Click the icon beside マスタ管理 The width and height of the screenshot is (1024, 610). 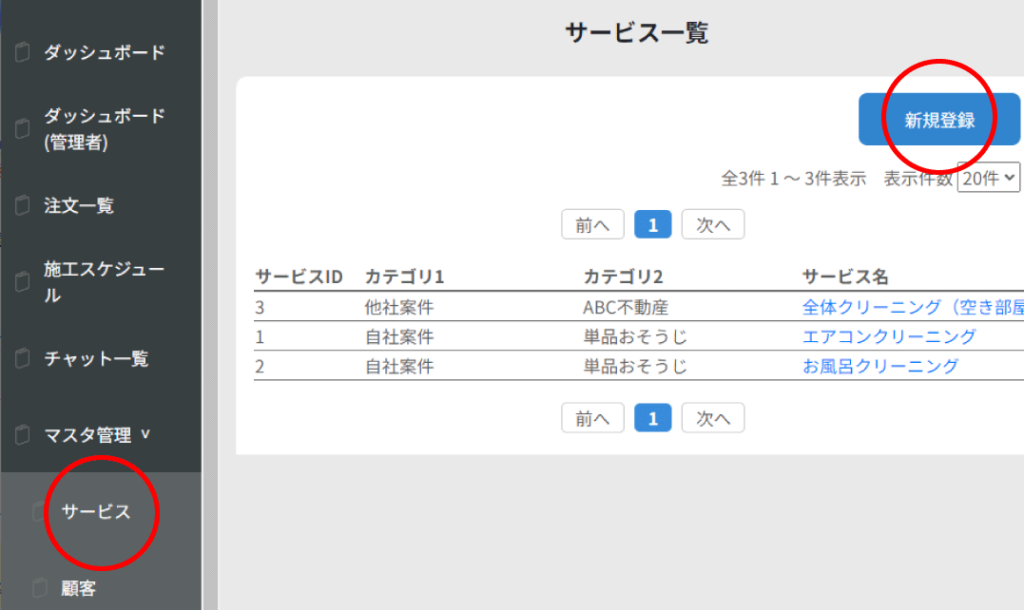[x=23, y=436]
